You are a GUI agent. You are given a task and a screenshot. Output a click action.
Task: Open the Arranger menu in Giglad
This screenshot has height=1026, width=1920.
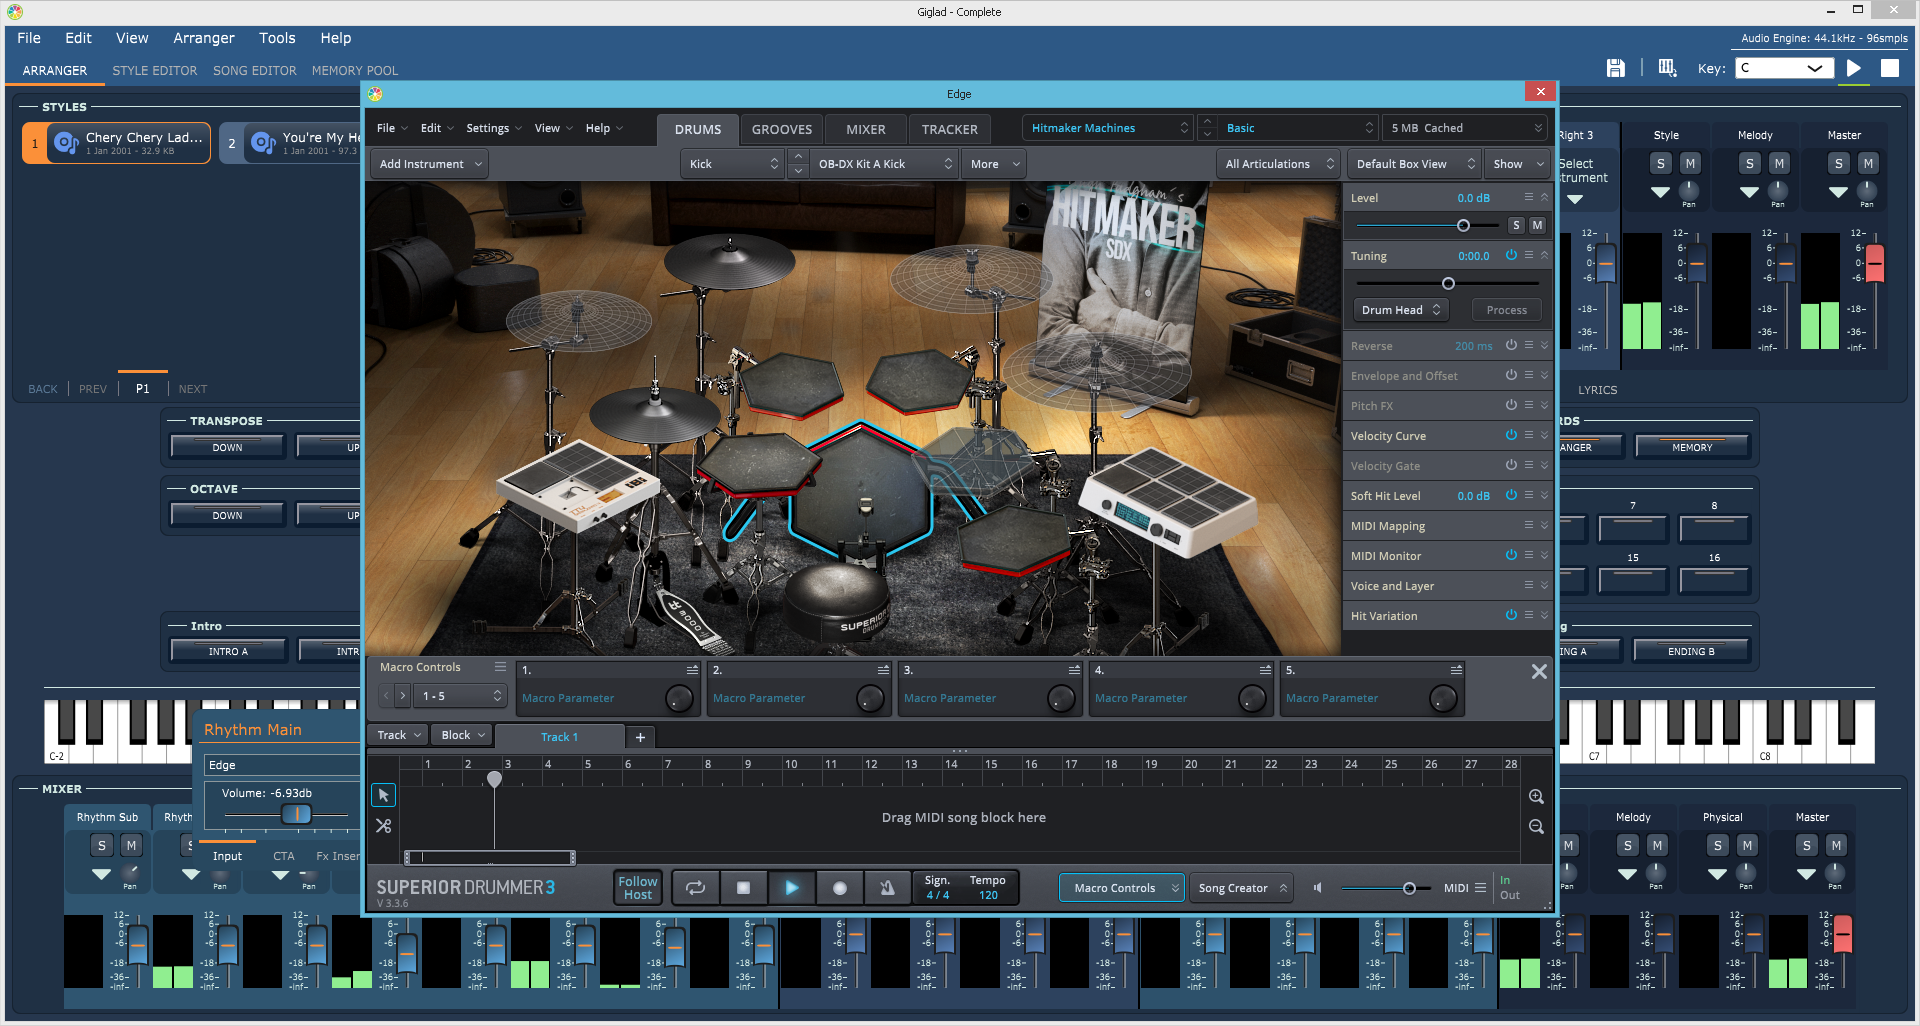pos(204,38)
